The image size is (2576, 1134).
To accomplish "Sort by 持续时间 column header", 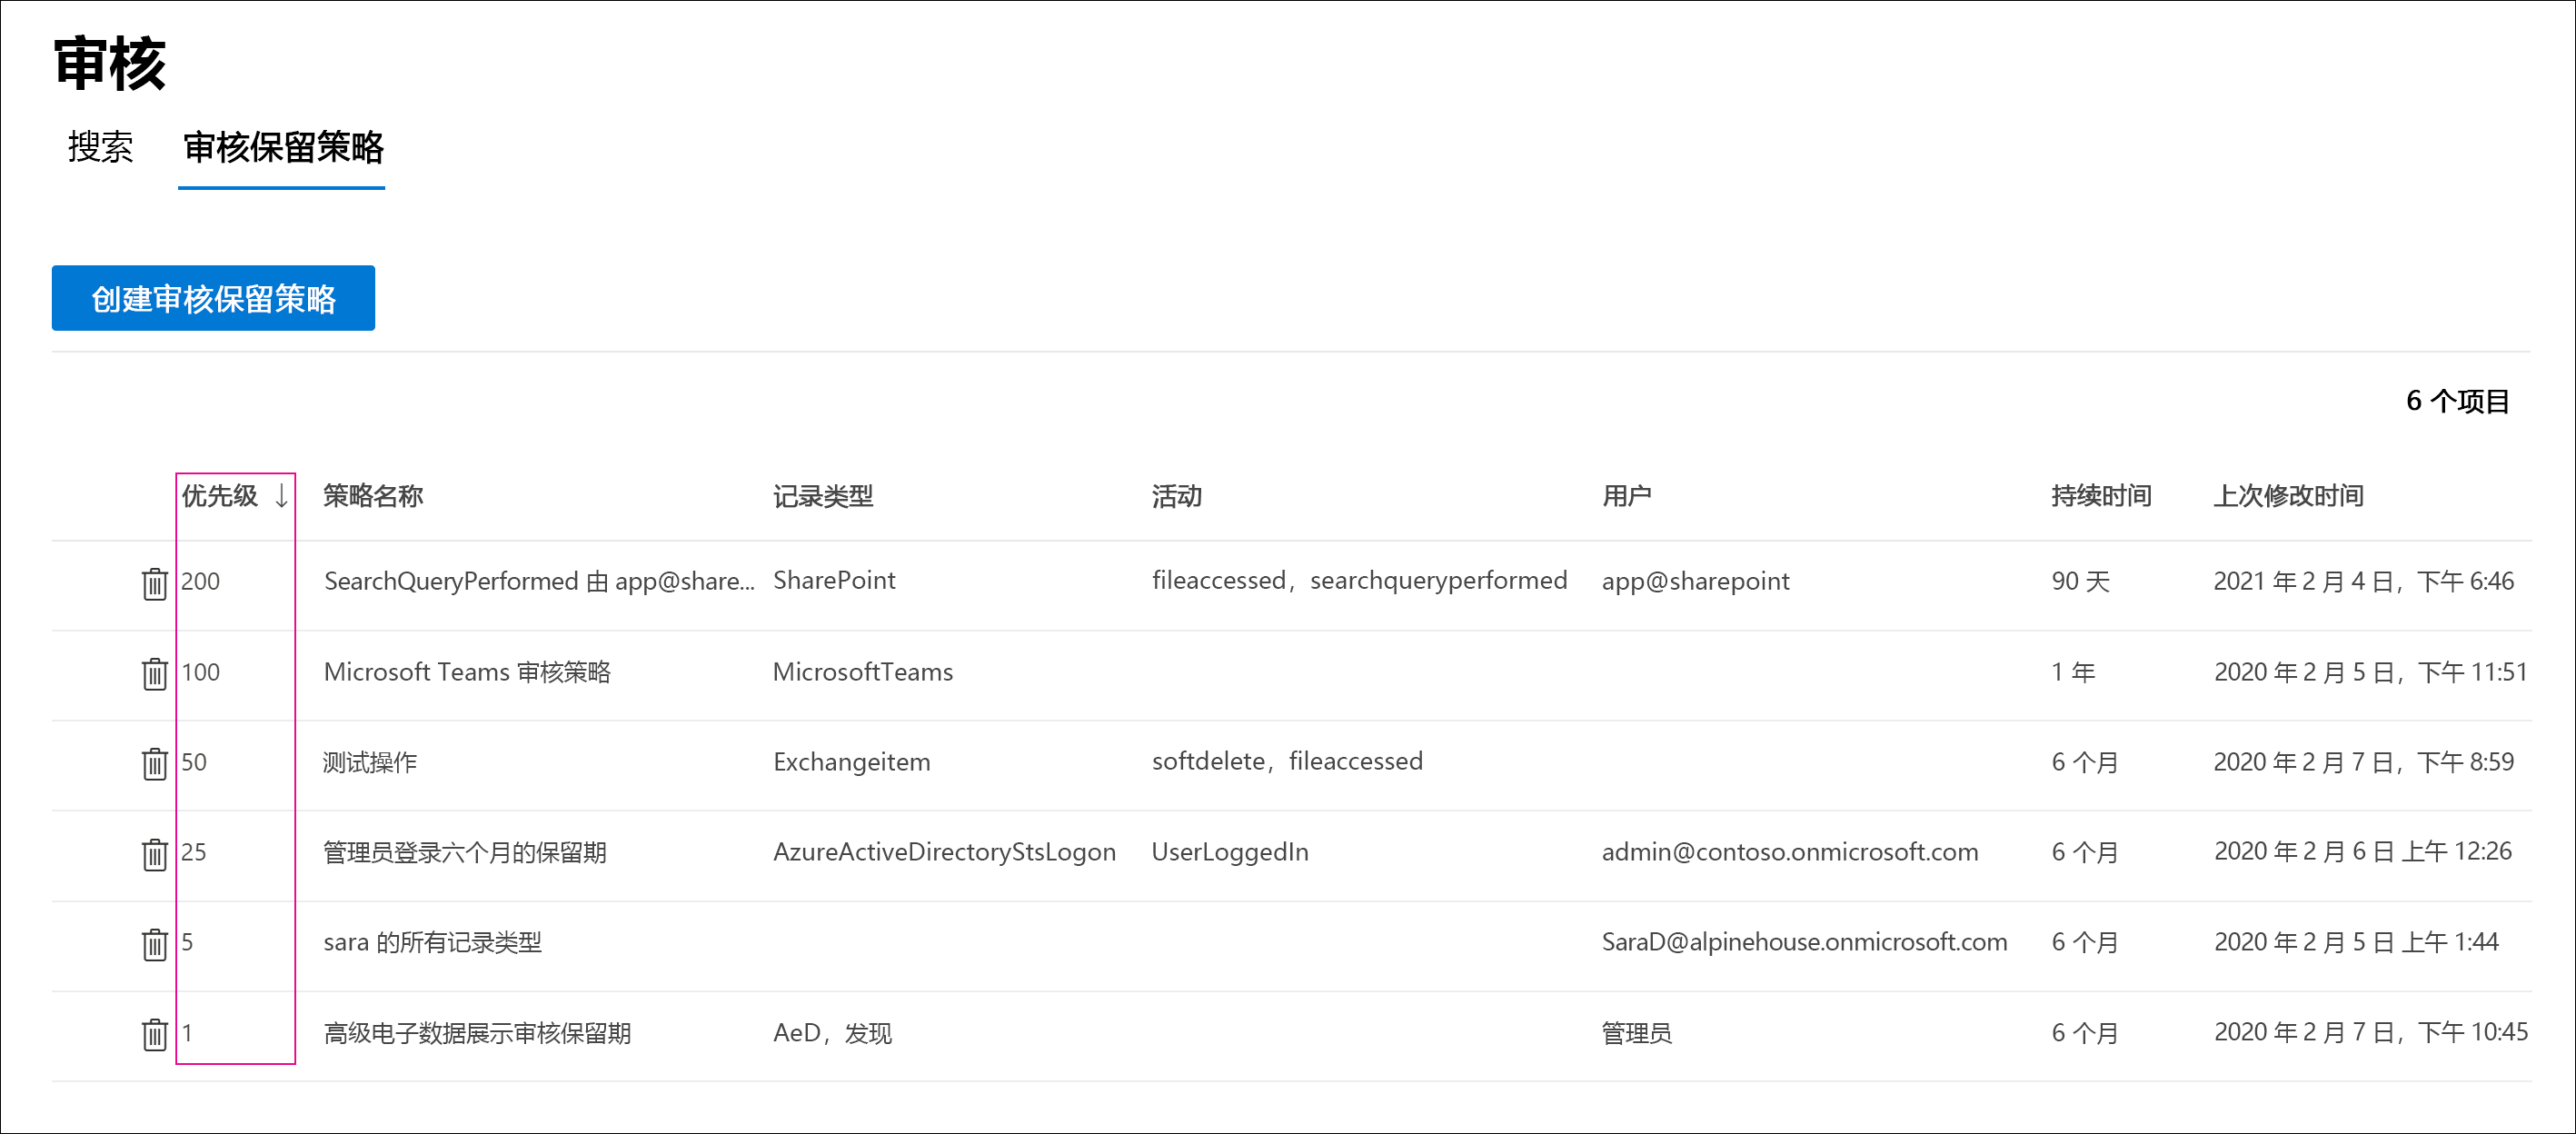I will [2102, 495].
